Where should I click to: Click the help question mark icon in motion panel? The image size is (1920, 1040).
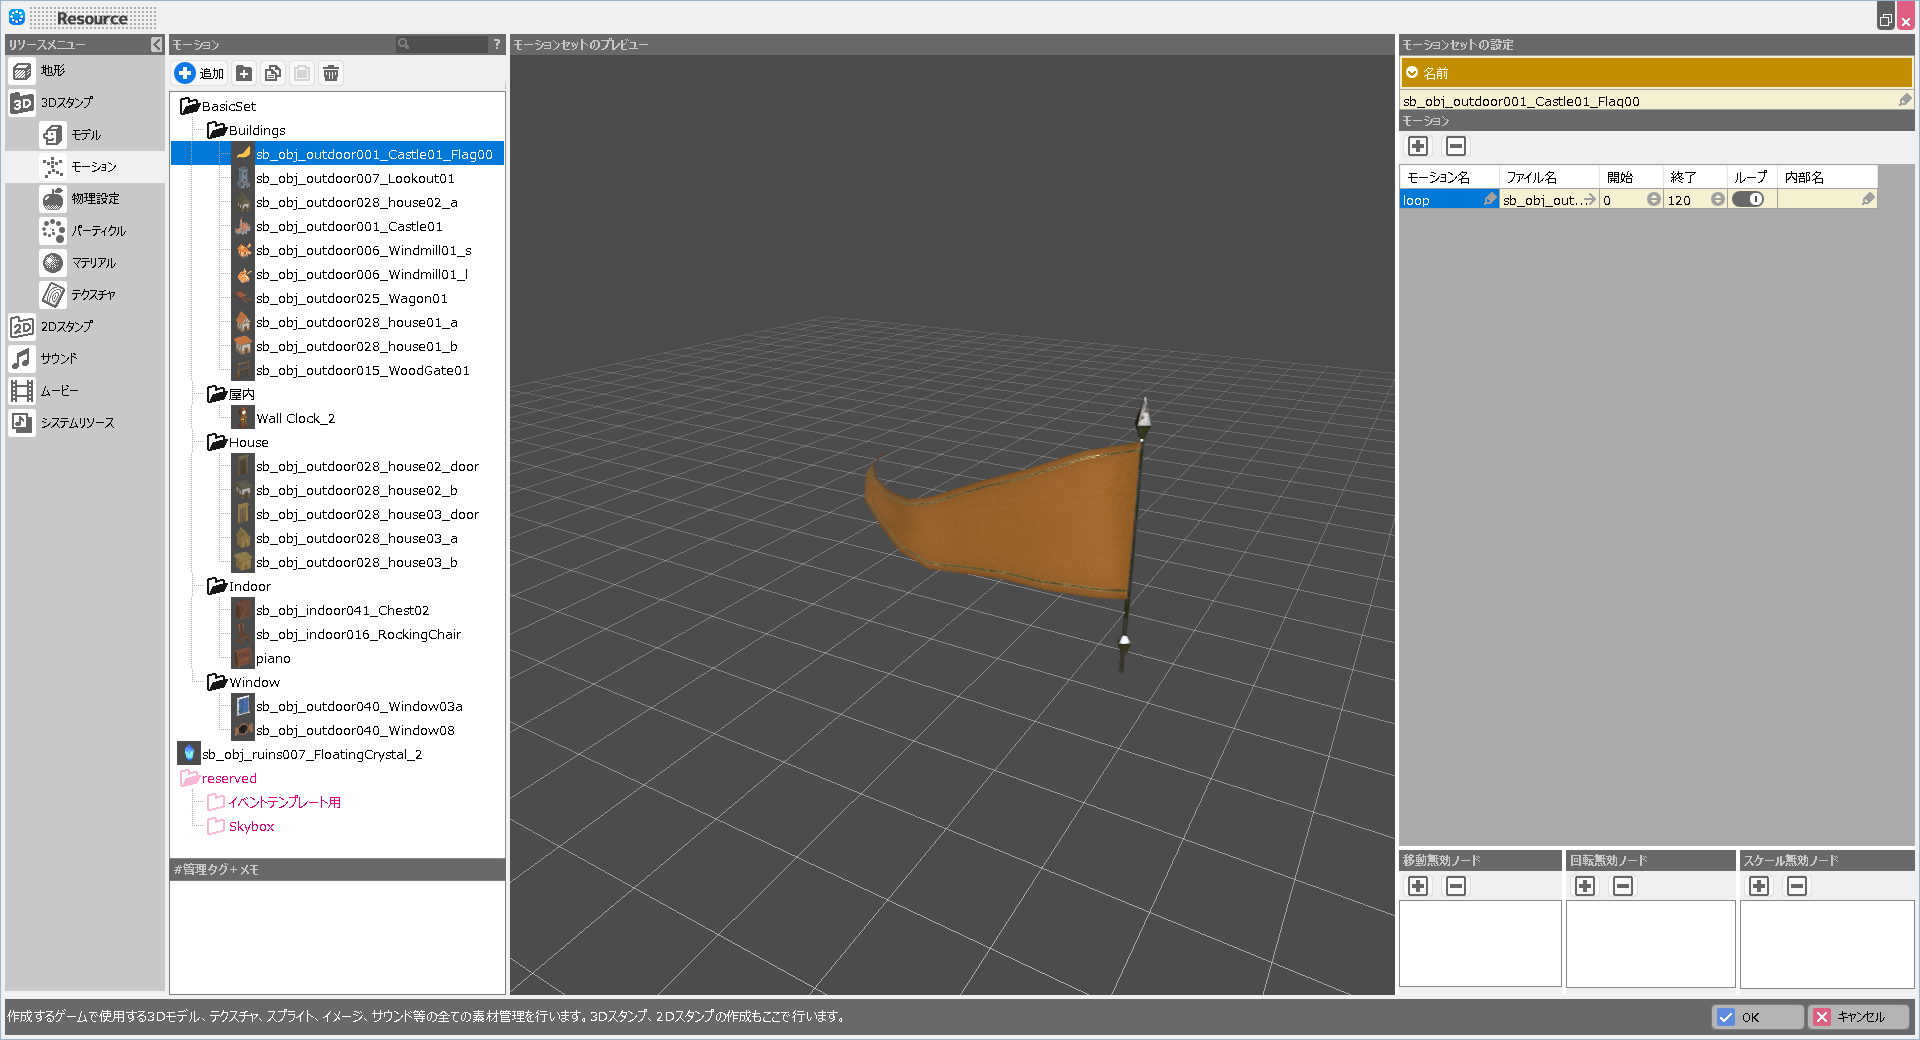[496, 44]
